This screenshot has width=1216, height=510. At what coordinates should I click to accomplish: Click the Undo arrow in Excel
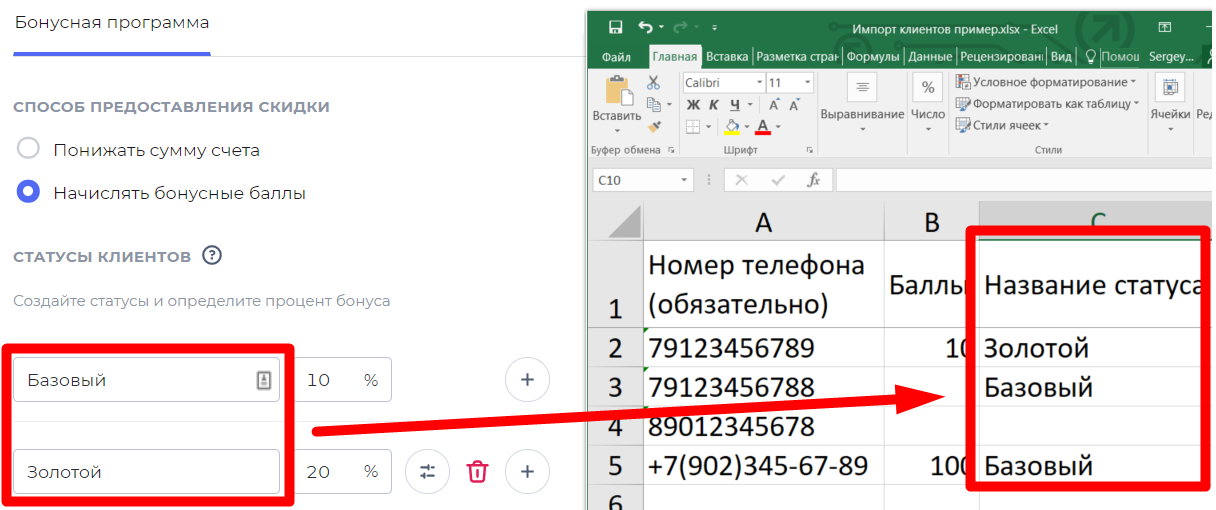[645, 28]
